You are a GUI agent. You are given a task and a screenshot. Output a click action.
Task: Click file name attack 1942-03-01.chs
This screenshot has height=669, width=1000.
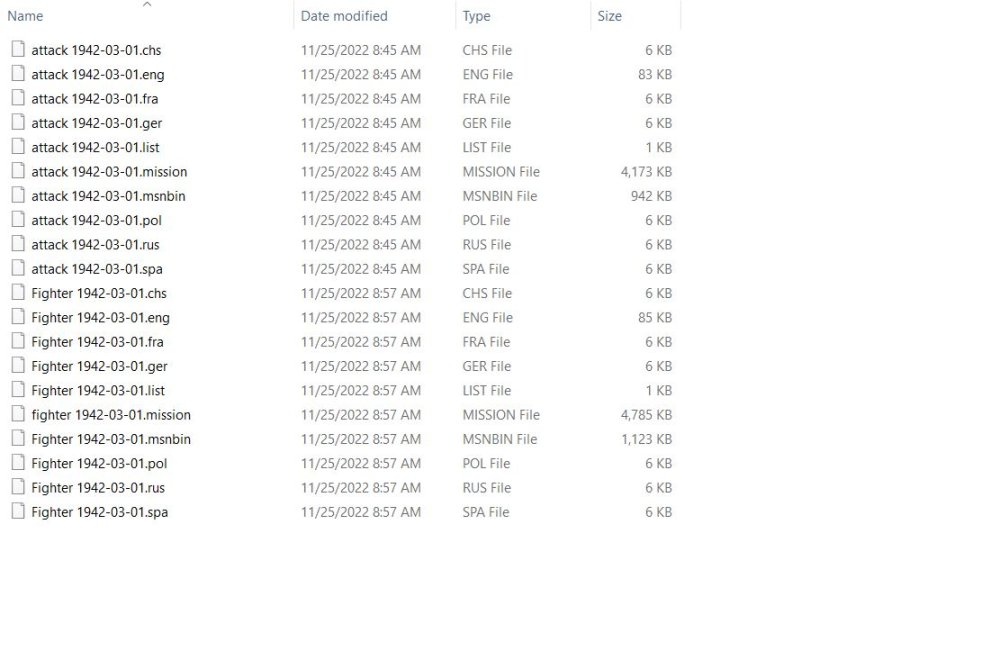pyautogui.click(x=96, y=50)
